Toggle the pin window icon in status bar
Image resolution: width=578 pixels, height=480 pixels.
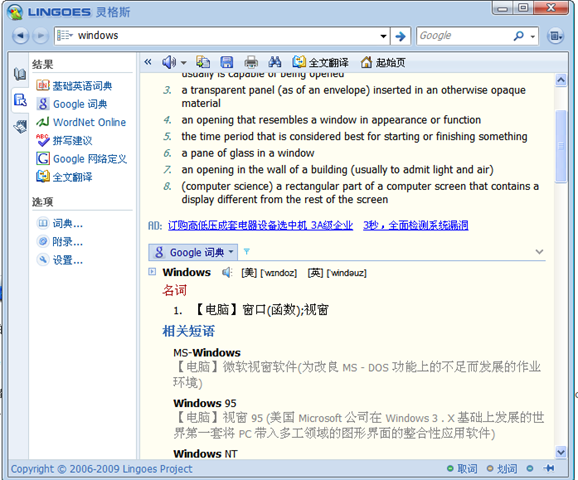(549, 468)
